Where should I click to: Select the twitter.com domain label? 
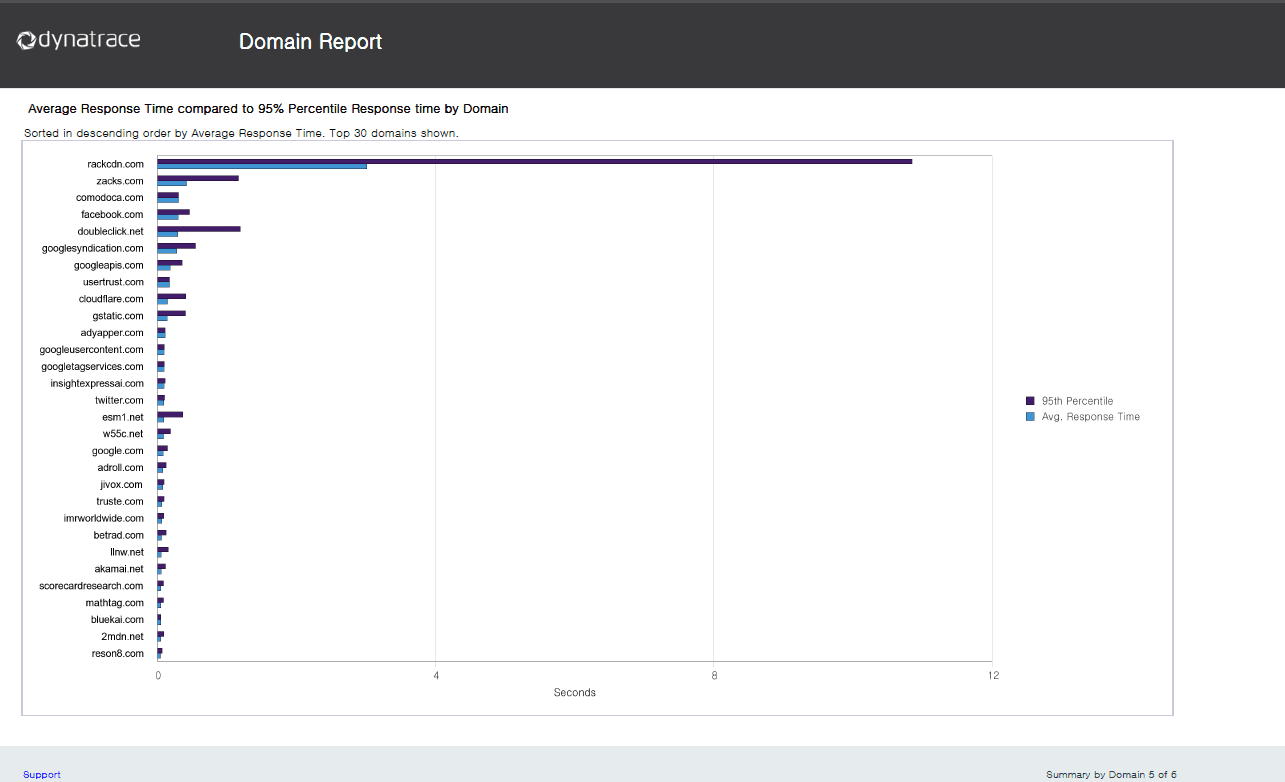tap(119, 400)
